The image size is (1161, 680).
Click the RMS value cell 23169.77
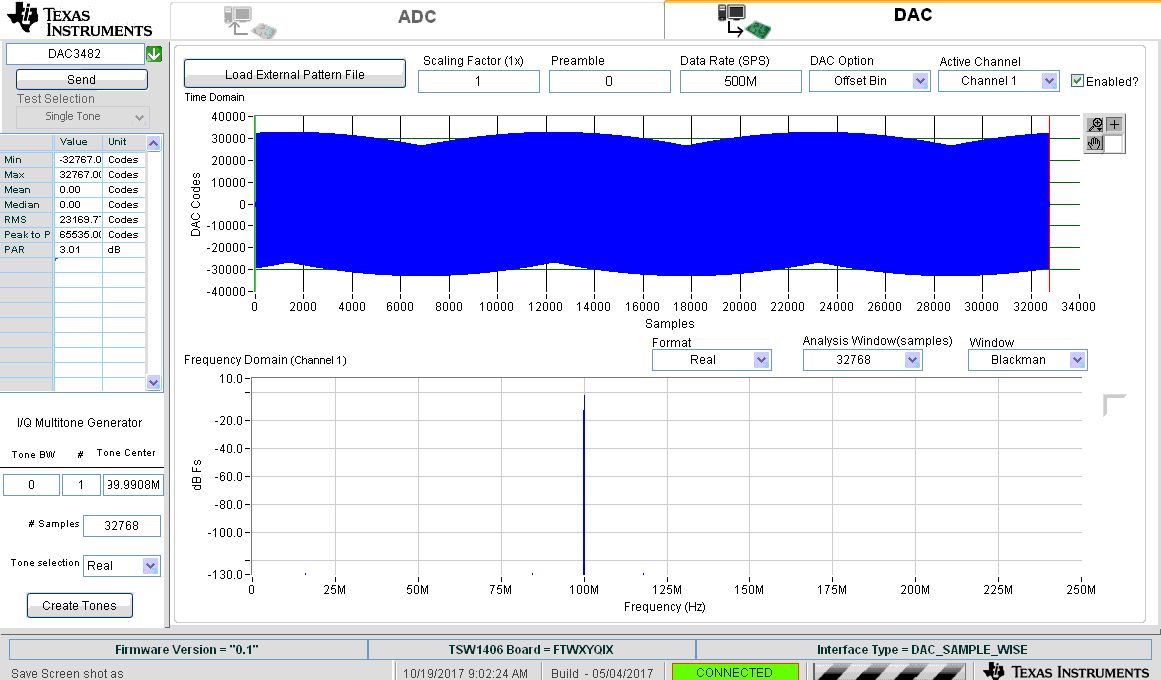(x=78, y=219)
